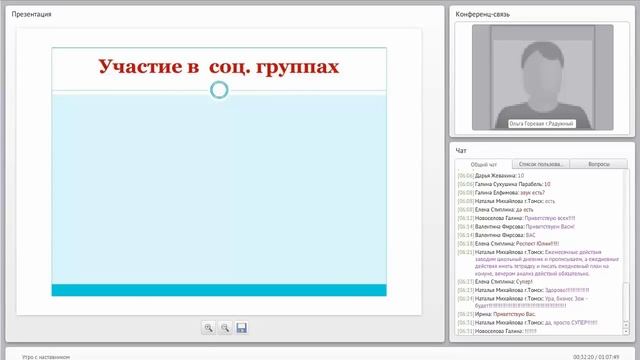This screenshot has width=640, height=360.
Task: Click Наталья Михайлова's 'Здорово' message
Action: (x=523, y=290)
